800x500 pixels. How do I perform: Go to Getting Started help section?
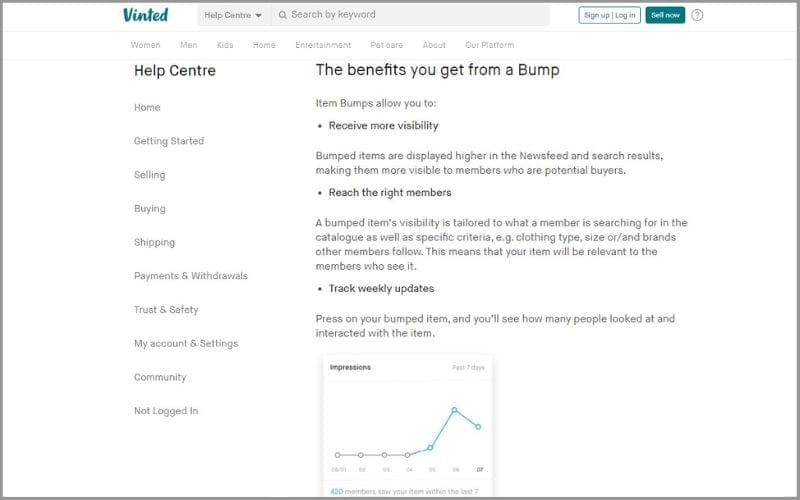(169, 141)
